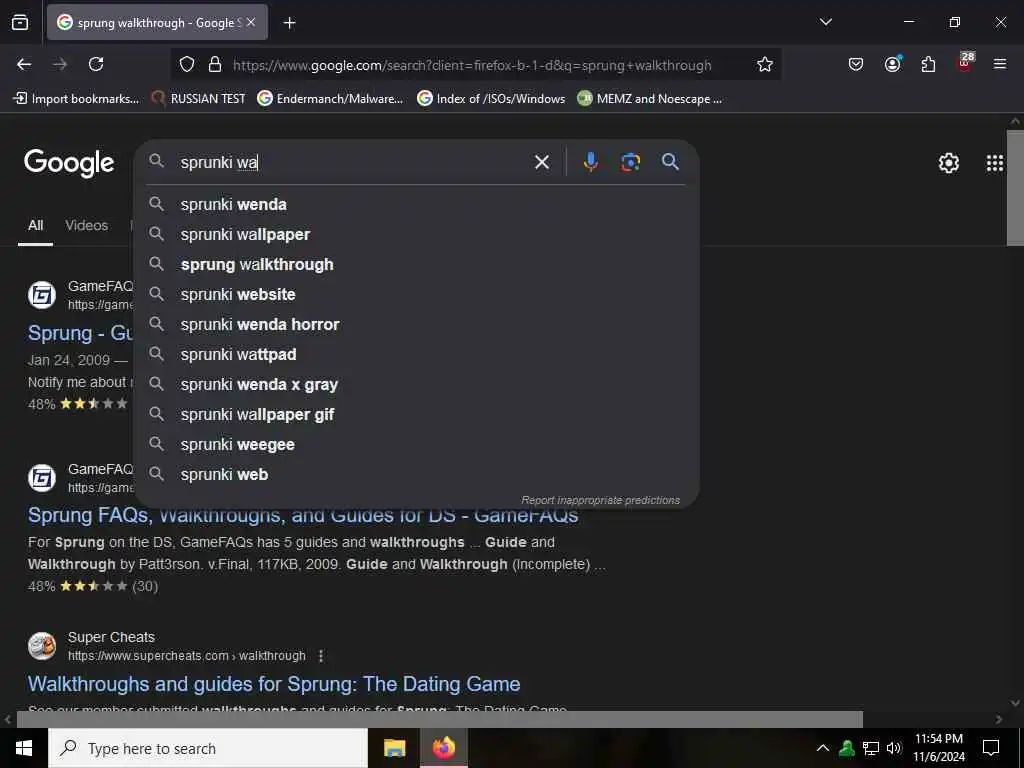Choose the 'sprunki weegee' suggestion

417,445
